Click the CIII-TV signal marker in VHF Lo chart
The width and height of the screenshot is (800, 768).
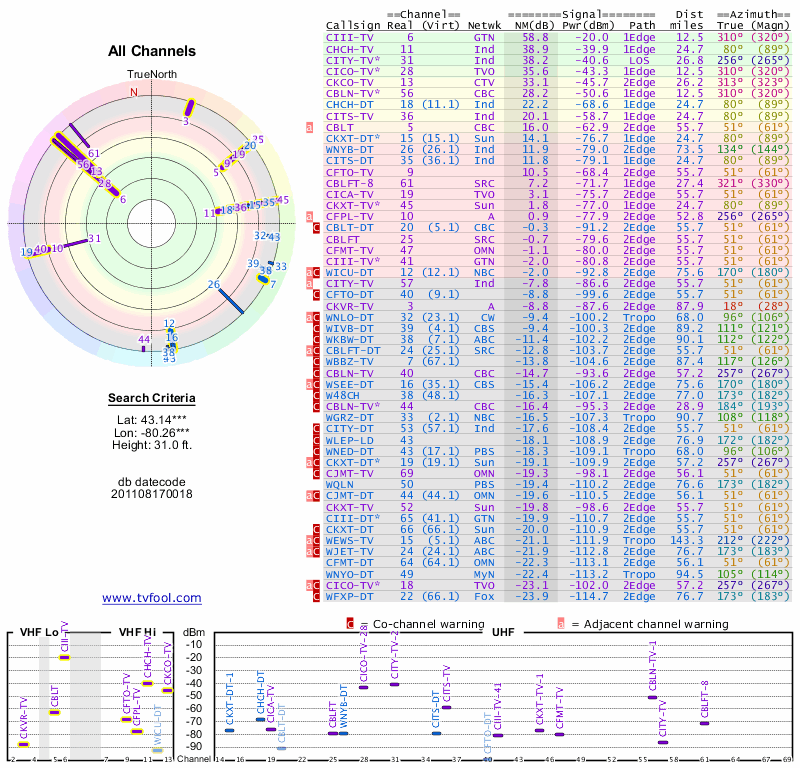pyautogui.click(x=64, y=657)
